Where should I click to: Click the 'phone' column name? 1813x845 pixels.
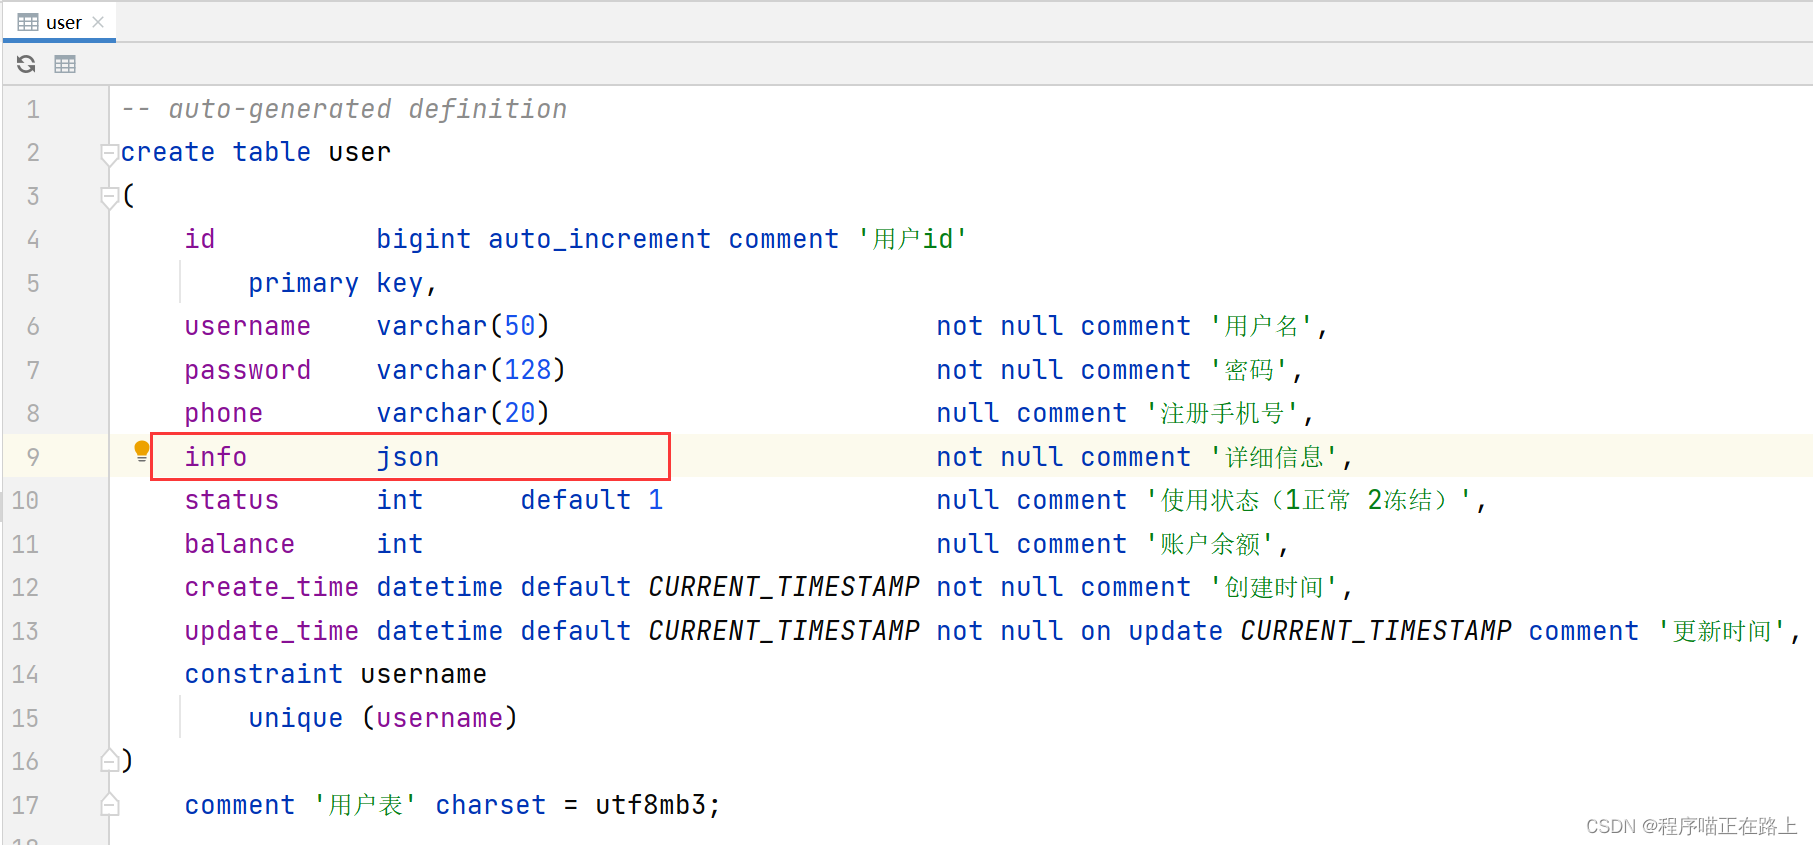[224, 413]
